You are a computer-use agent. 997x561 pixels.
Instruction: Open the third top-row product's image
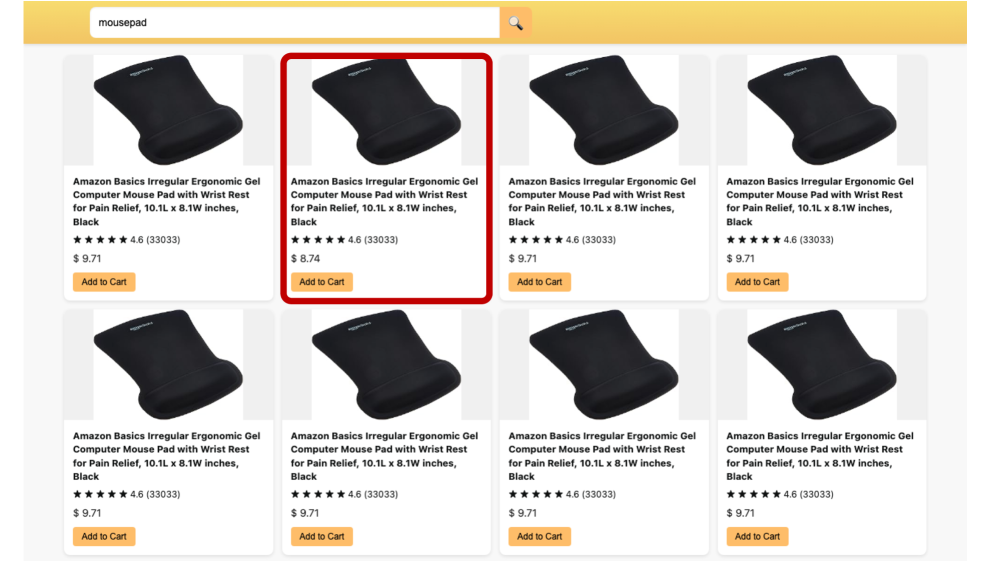[x=604, y=110]
